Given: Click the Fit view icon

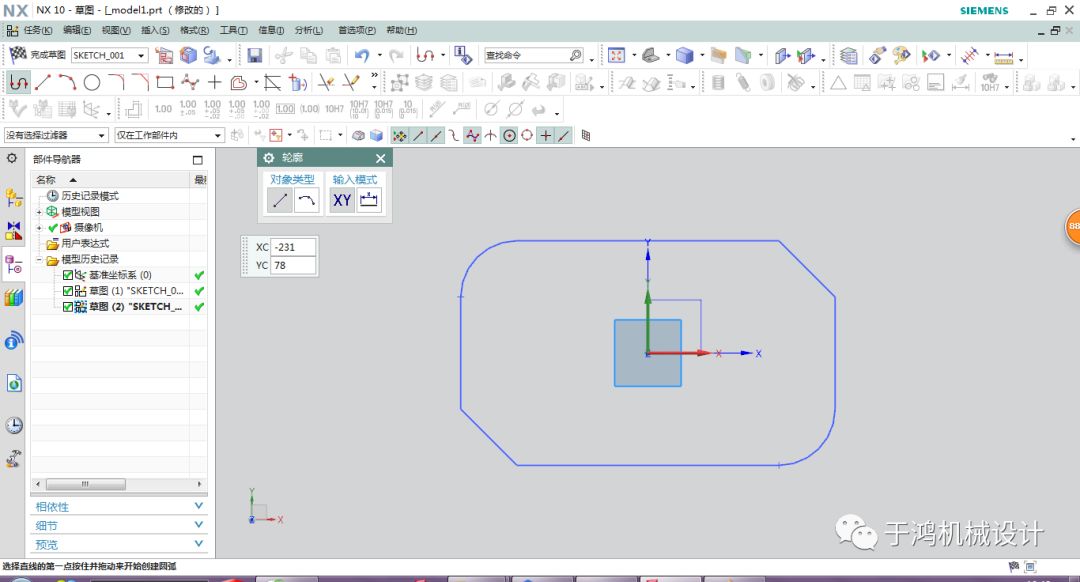Looking at the screenshot, I should (616, 55).
